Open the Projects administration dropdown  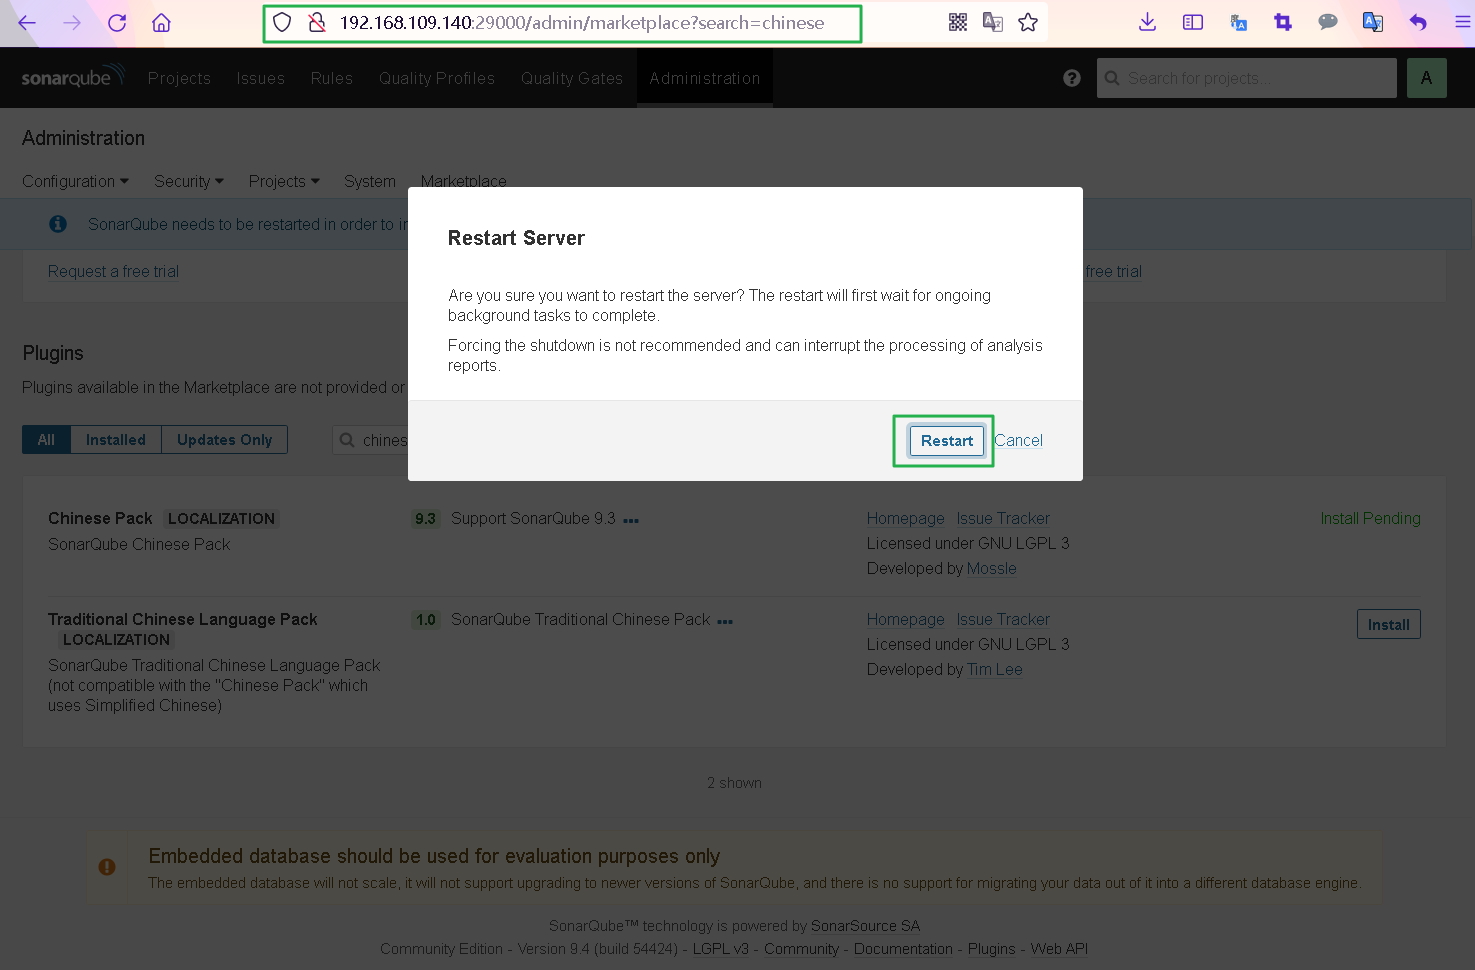tap(285, 181)
